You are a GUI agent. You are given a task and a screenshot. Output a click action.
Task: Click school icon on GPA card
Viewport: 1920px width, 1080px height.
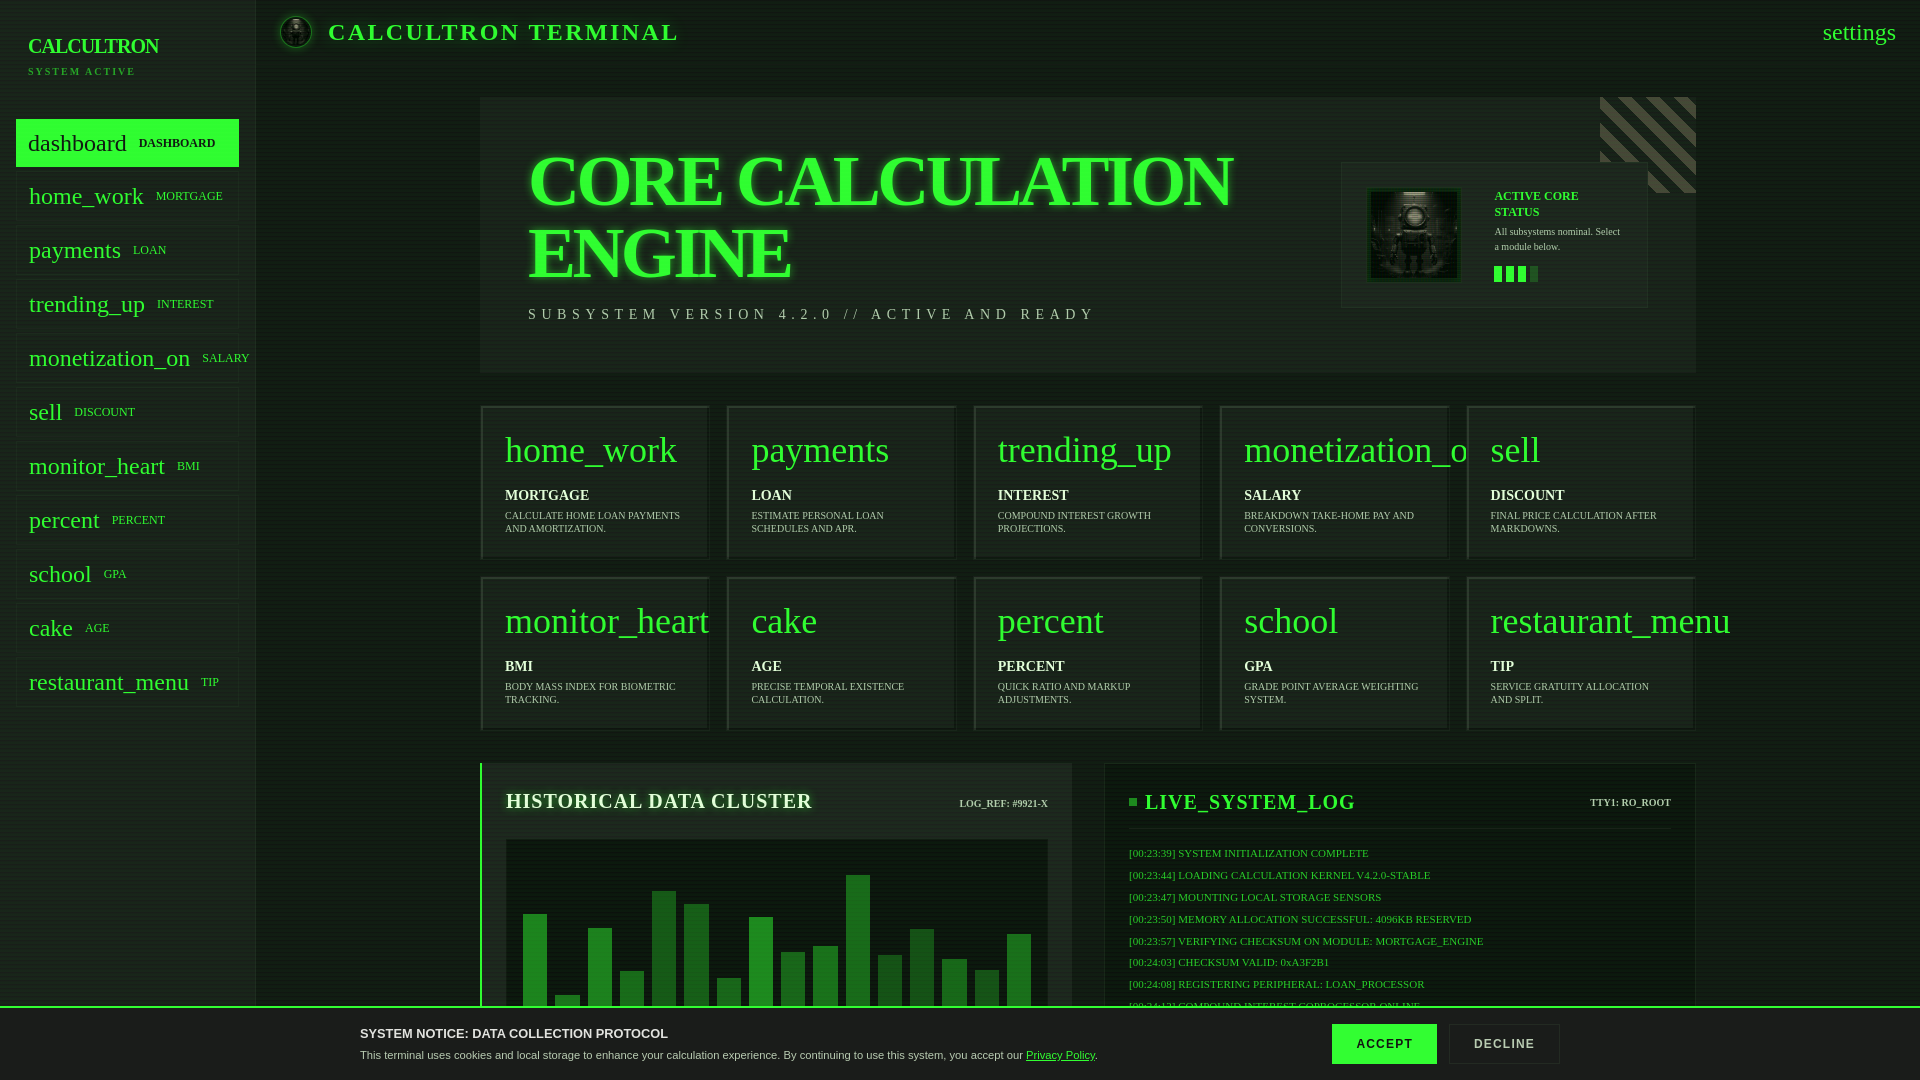1290,621
